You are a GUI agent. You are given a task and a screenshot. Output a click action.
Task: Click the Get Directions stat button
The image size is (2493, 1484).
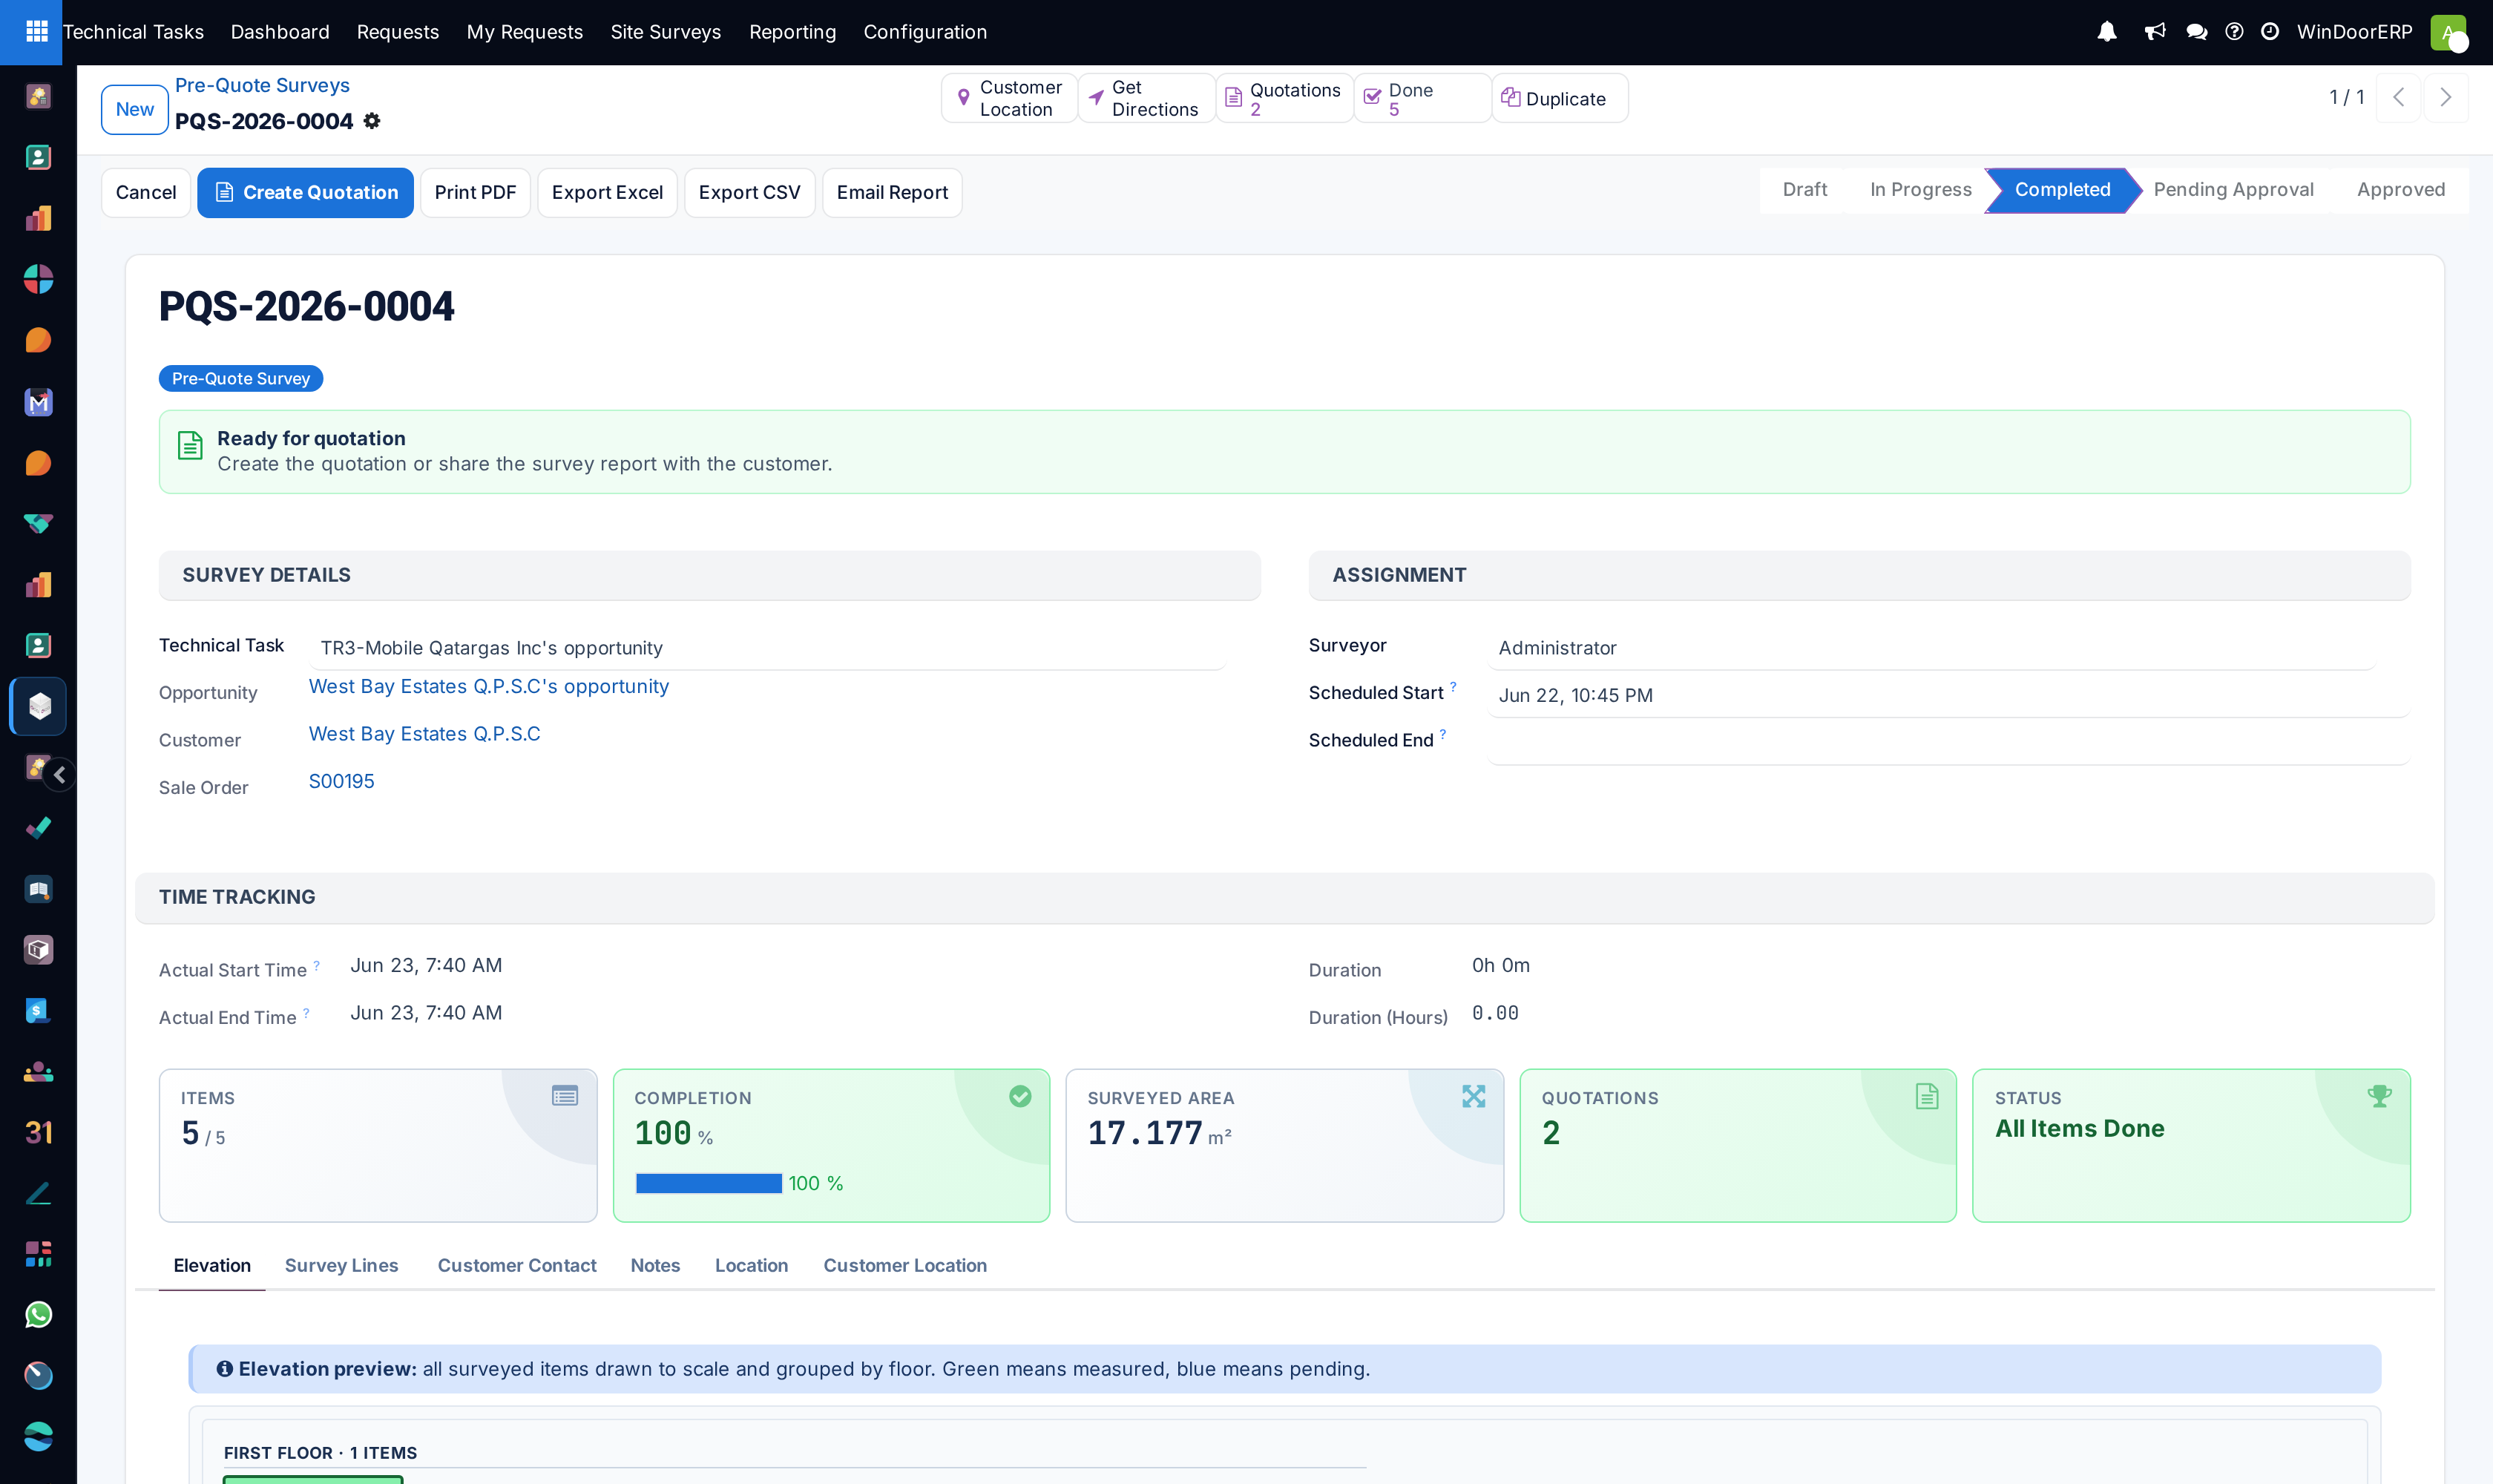click(1147, 98)
